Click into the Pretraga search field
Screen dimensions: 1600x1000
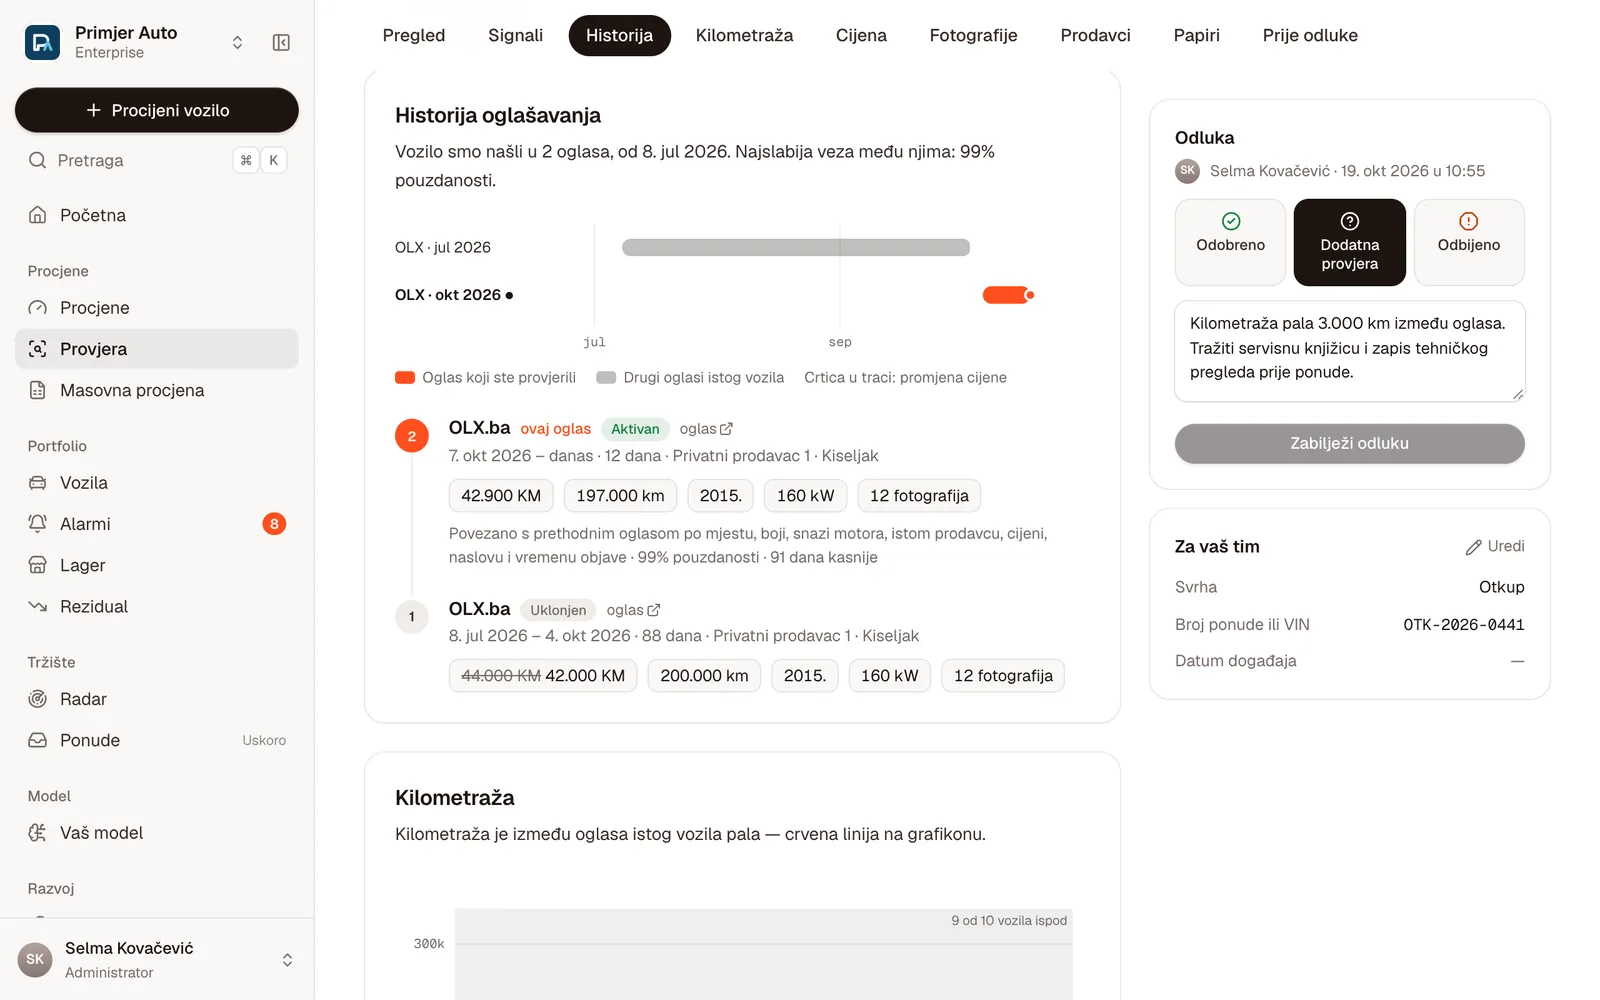(x=157, y=160)
